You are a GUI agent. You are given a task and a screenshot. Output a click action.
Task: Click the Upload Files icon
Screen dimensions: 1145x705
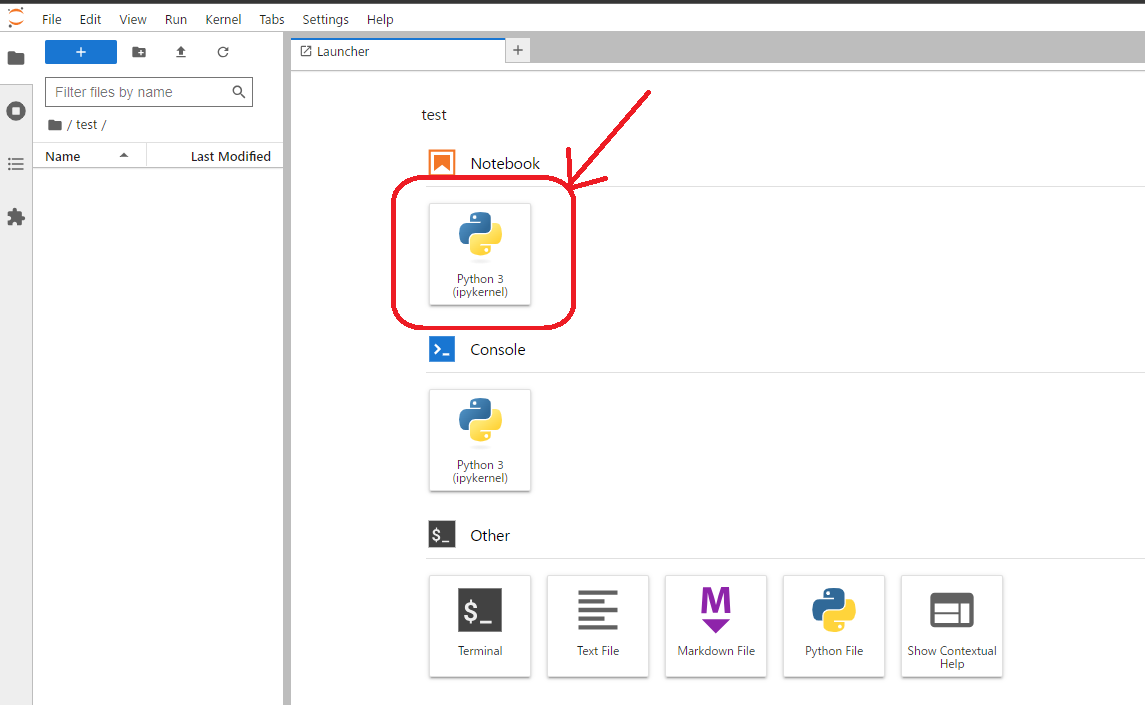pos(181,52)
